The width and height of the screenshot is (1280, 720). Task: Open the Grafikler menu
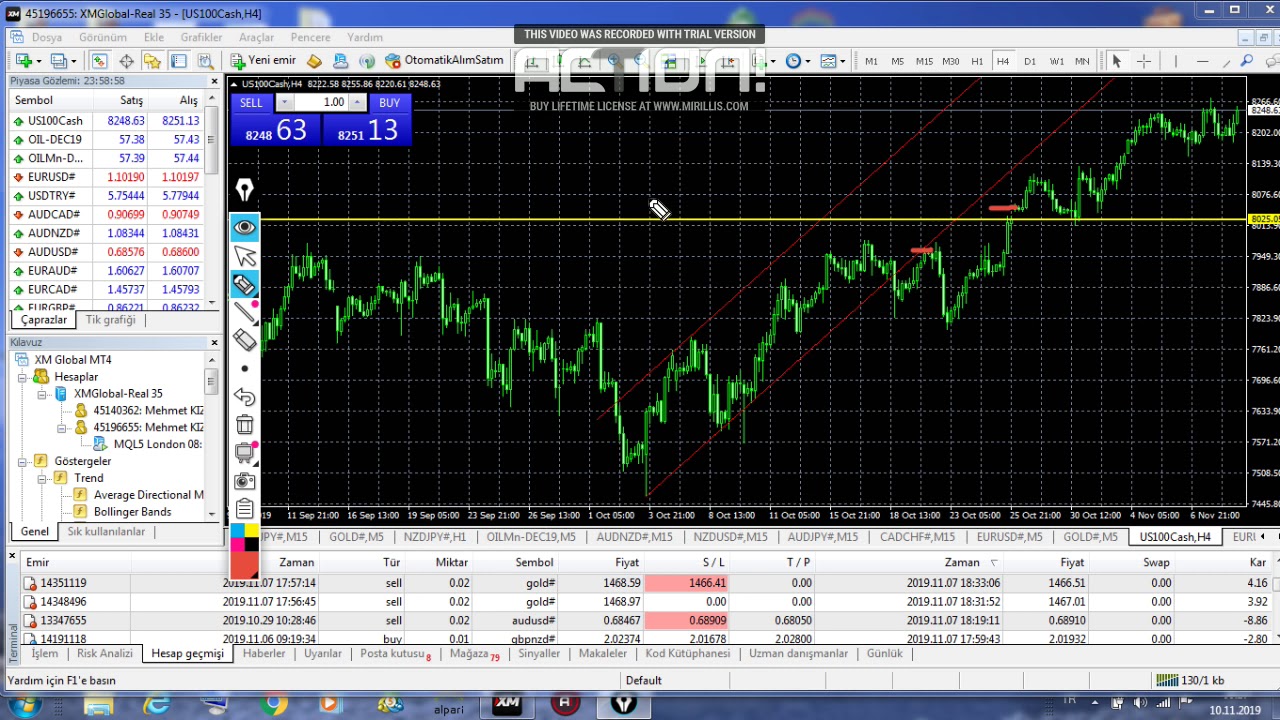201,37
